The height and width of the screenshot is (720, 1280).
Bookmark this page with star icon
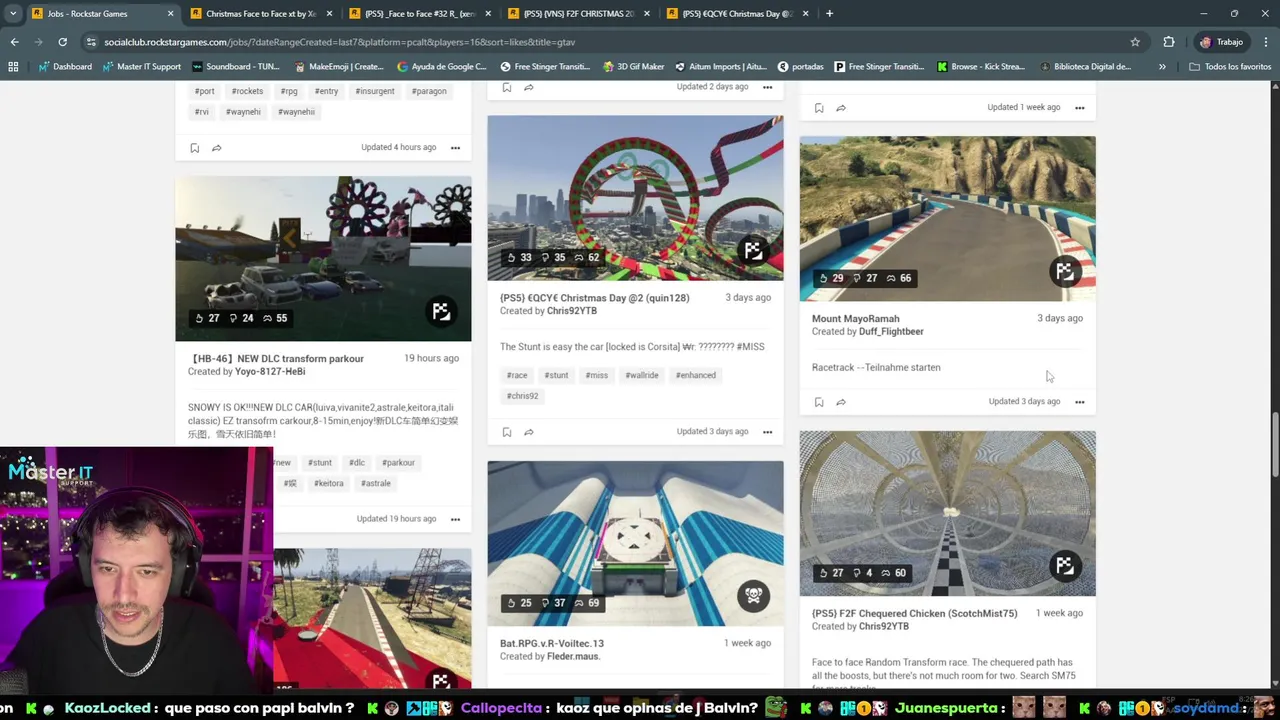[x=1135, y=42]
